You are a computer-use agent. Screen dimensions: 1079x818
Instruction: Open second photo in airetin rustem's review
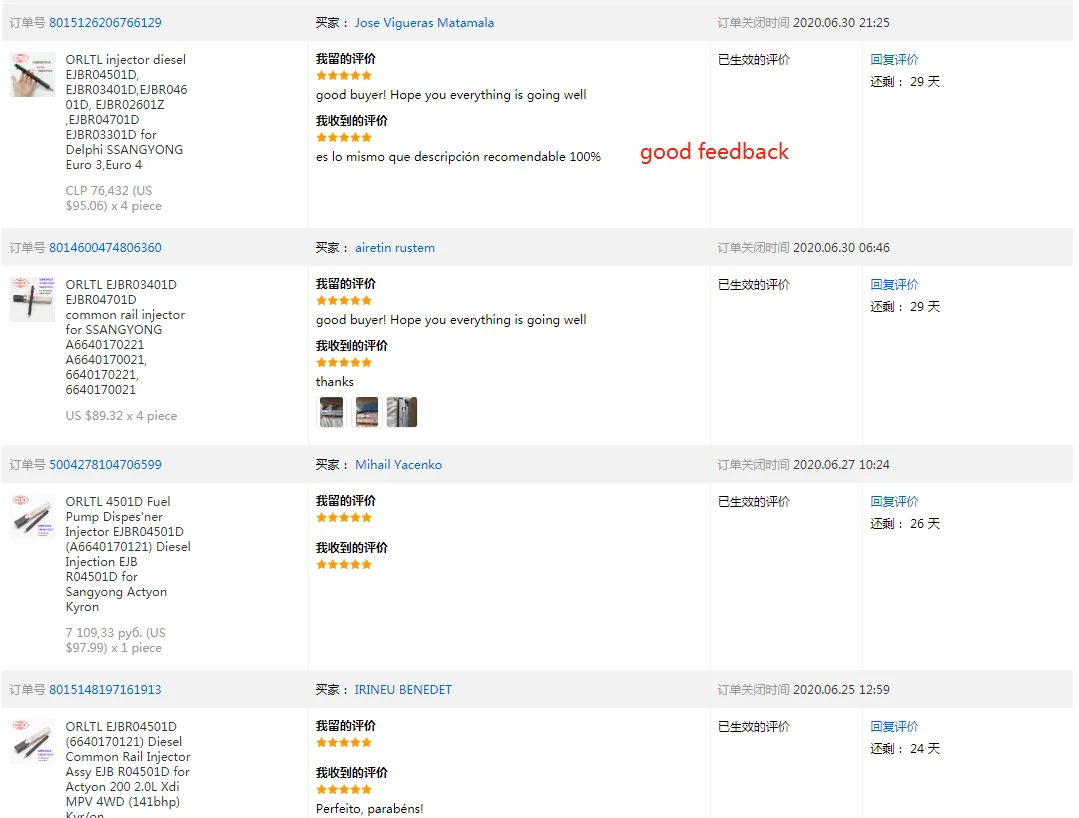tap(367, 412)
